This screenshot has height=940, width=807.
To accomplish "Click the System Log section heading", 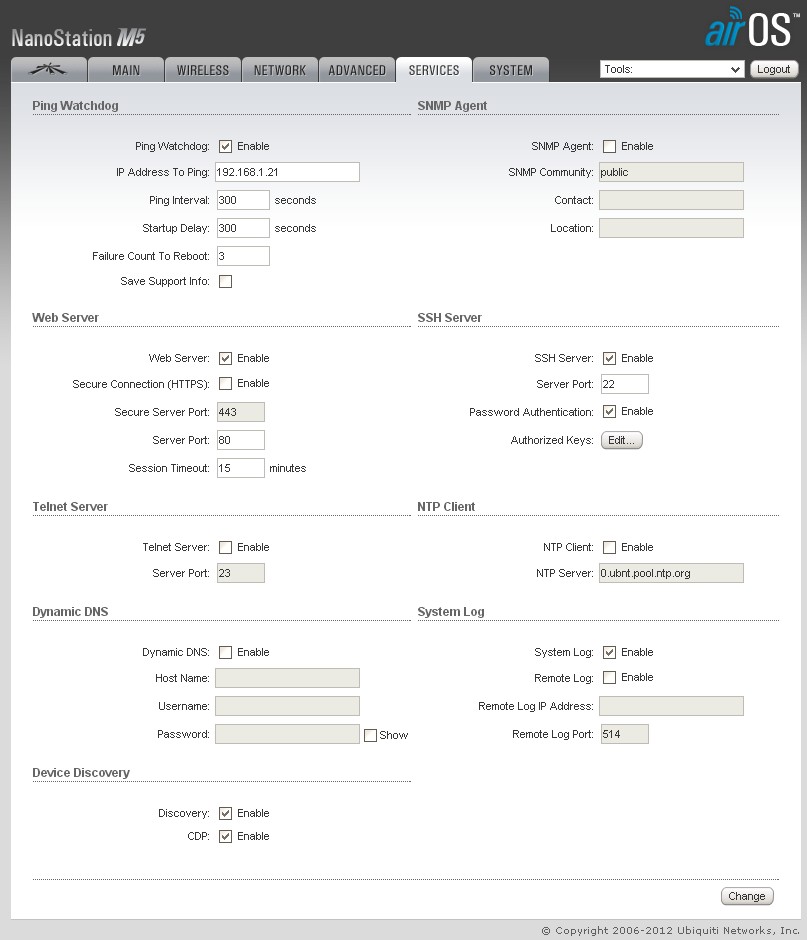I will point(451,611).
